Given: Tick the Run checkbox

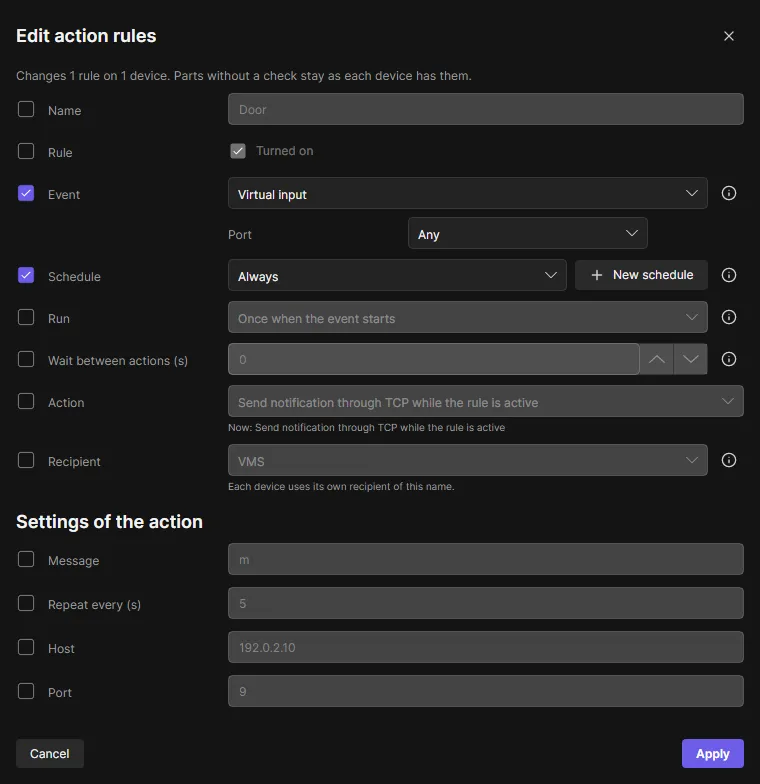Looking at the screenshot, I should (x=26, y=317).
